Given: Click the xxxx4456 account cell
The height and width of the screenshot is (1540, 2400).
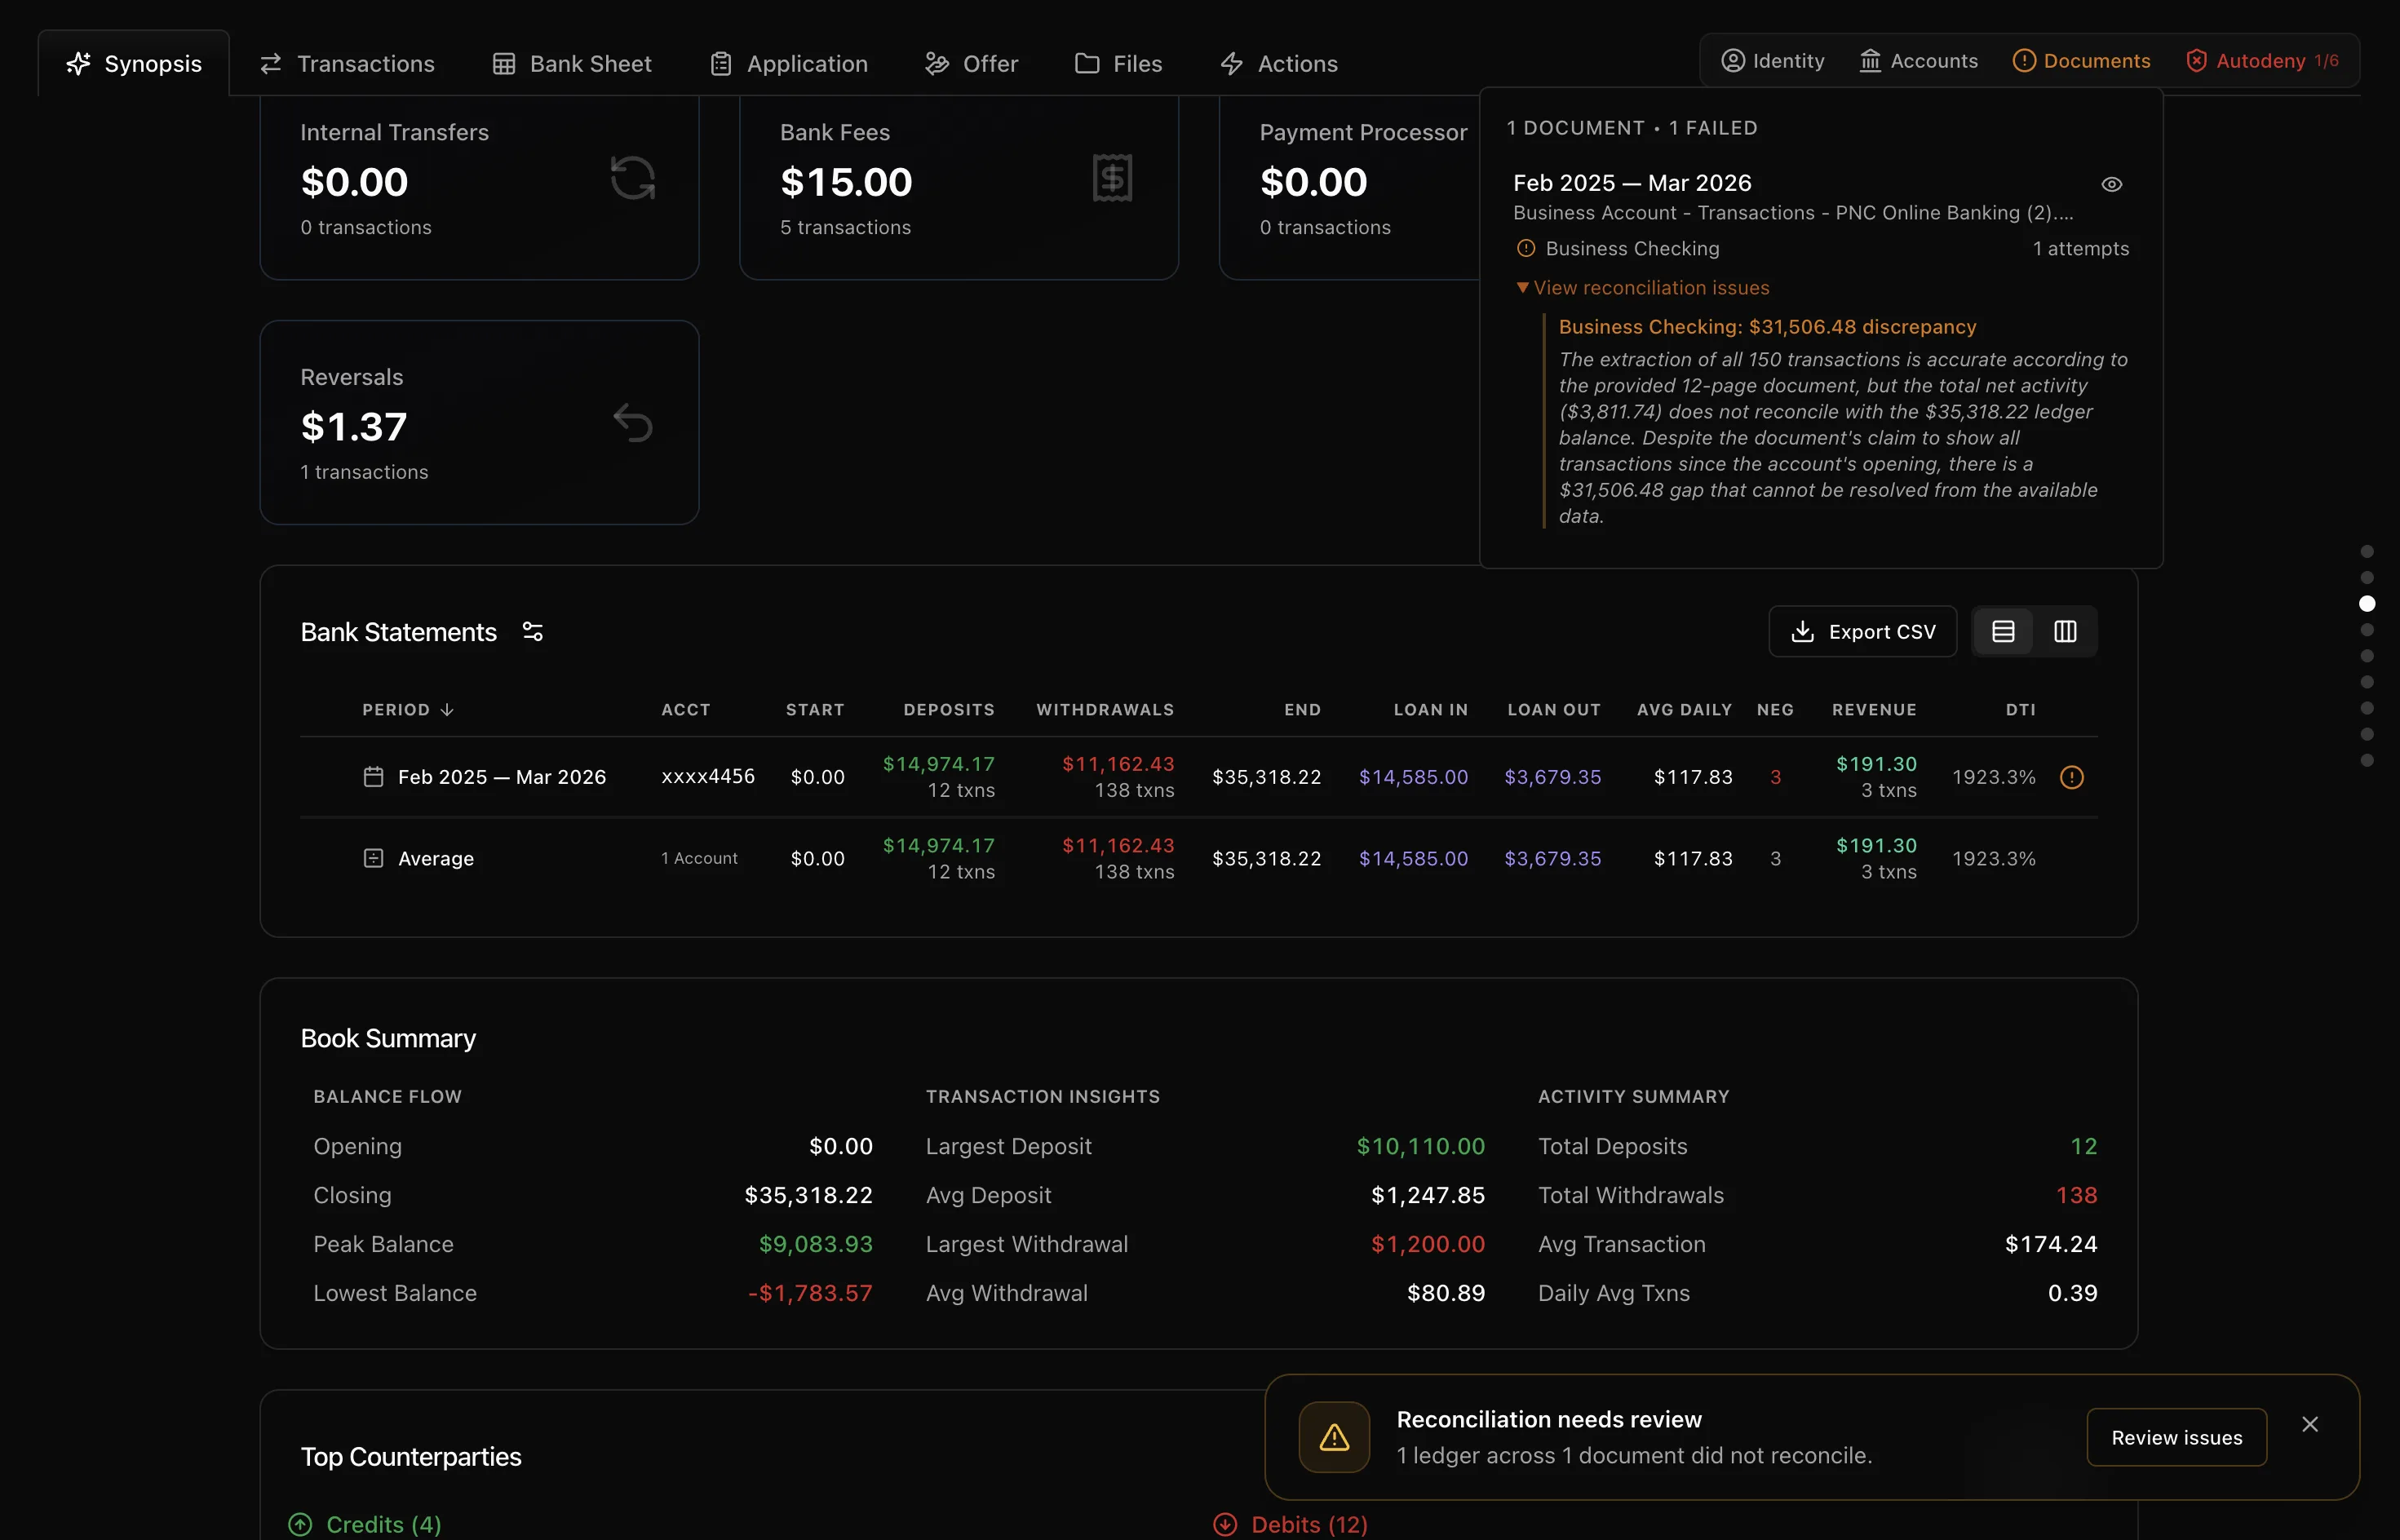Looking at the screenshot, I should (708, 777).
